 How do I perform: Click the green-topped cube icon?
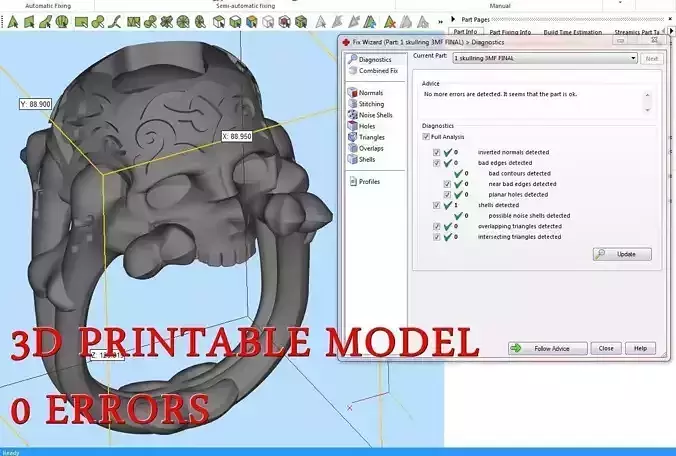tap(235, 22)
